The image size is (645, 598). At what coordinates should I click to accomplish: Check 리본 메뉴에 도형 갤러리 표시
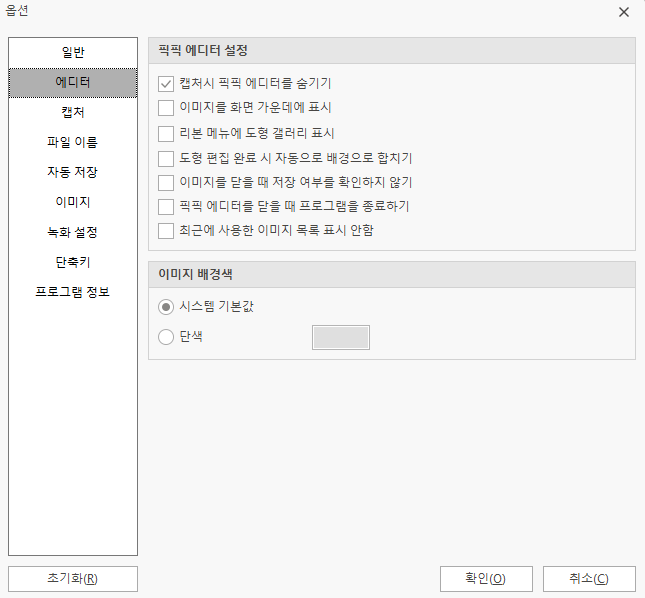[x=166, y=134]
